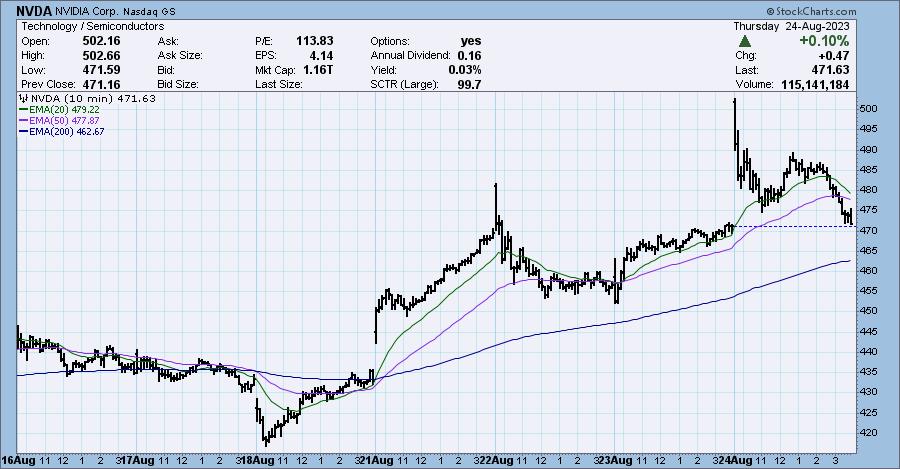Click the 450 price axis label
The width and height of the screenshot is (900, 469).
tap(868, 311)
